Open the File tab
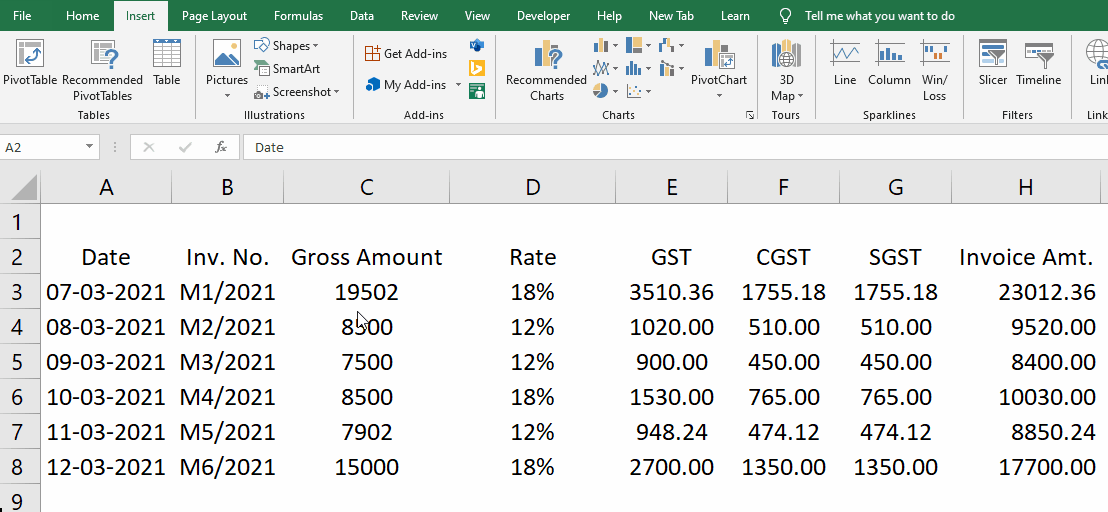This screenshot has width=1108, height=512. (x=22, y=16)
